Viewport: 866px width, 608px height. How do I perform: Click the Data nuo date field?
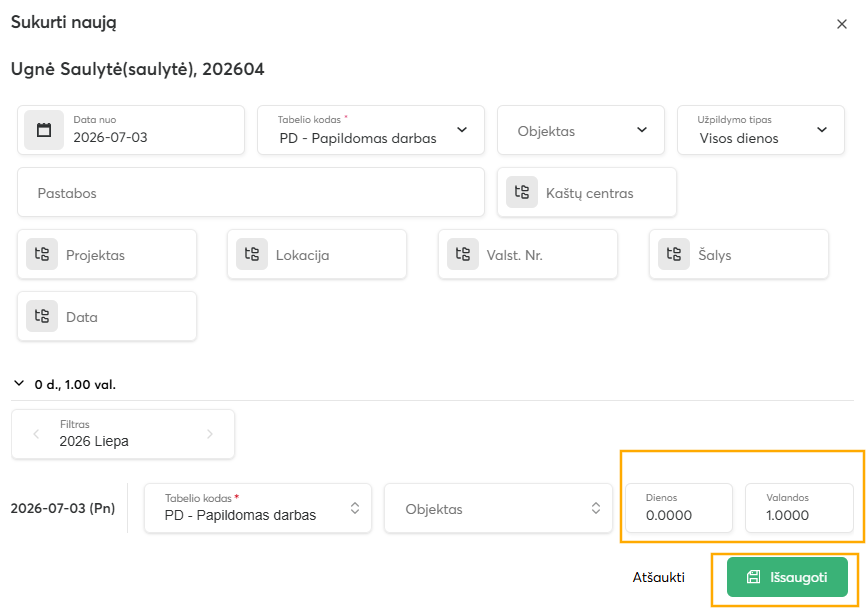131,130
